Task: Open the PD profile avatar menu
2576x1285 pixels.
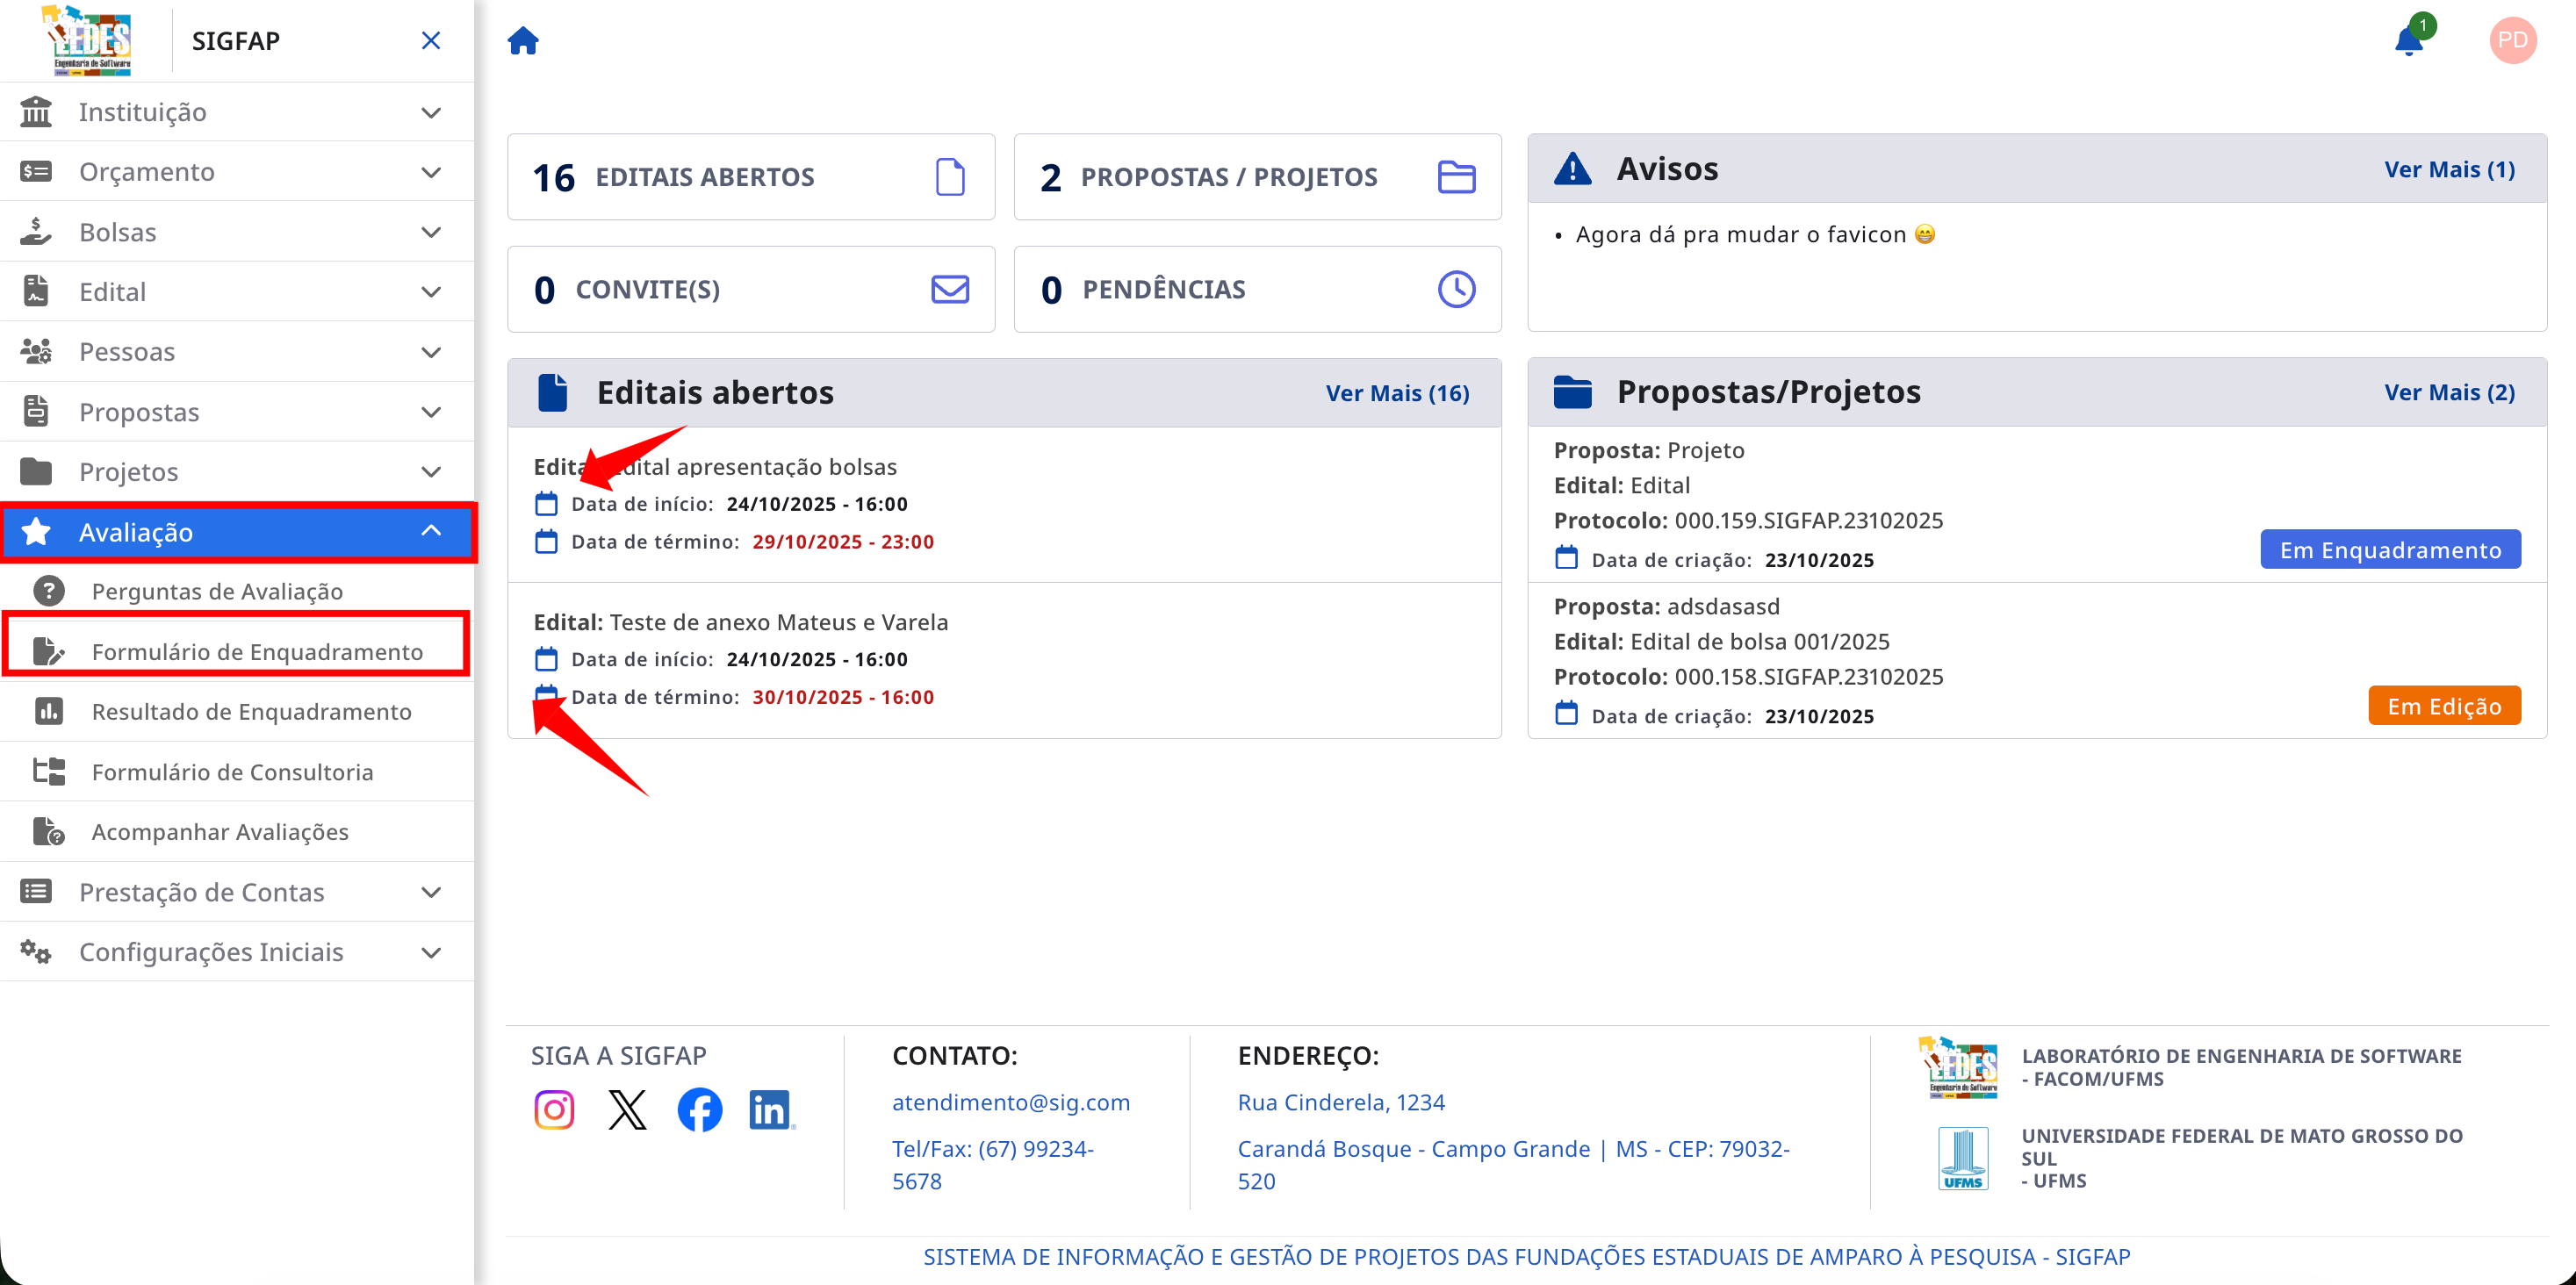Action: tap(2513, 40)
